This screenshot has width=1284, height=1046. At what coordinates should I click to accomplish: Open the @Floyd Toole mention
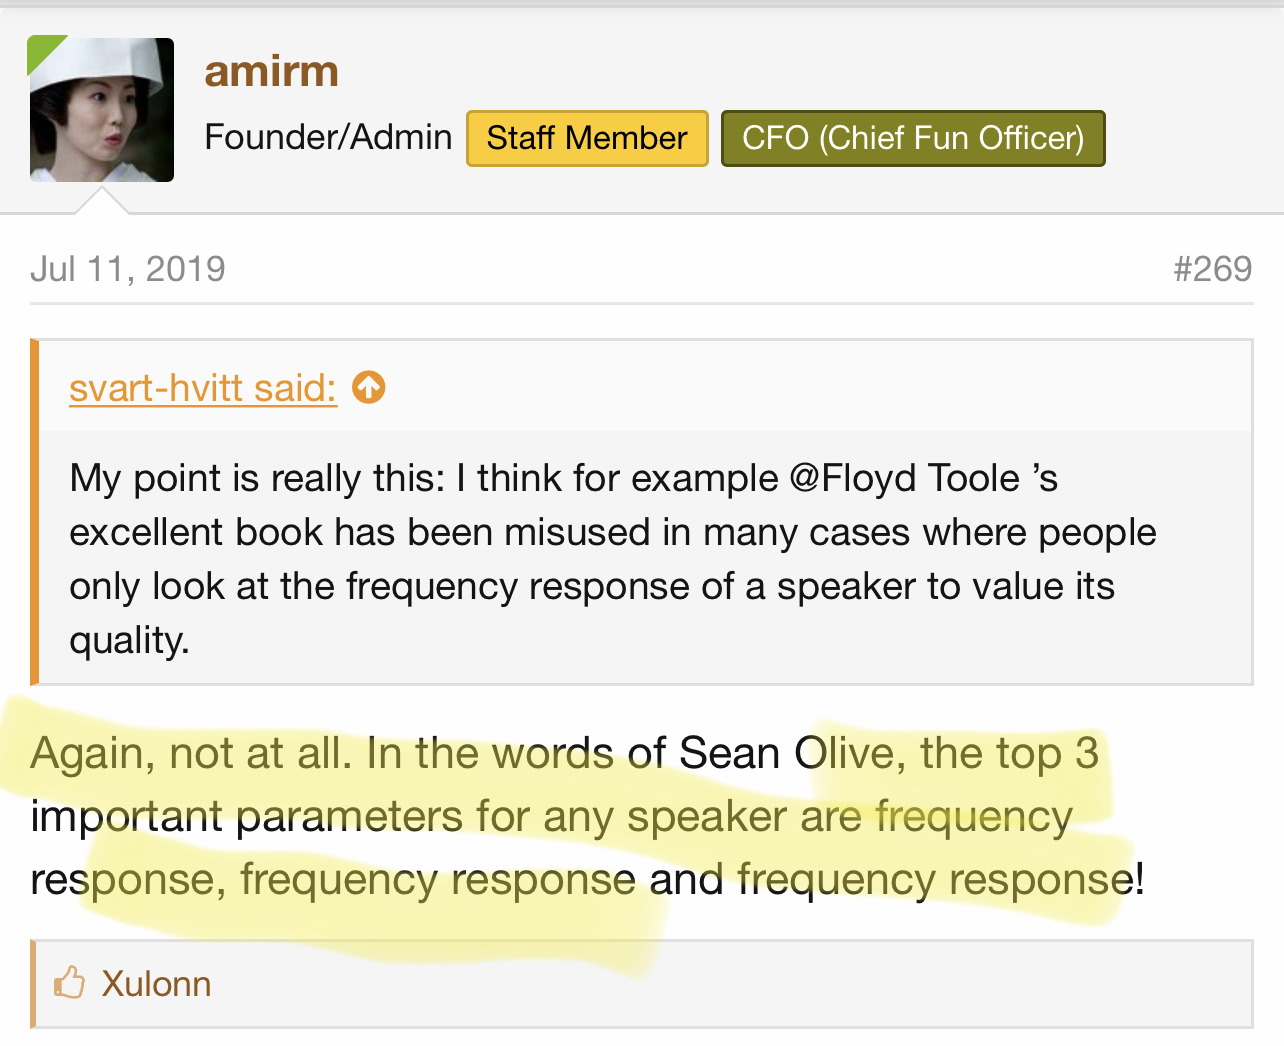pyautogui.click(x=904, y=478)
